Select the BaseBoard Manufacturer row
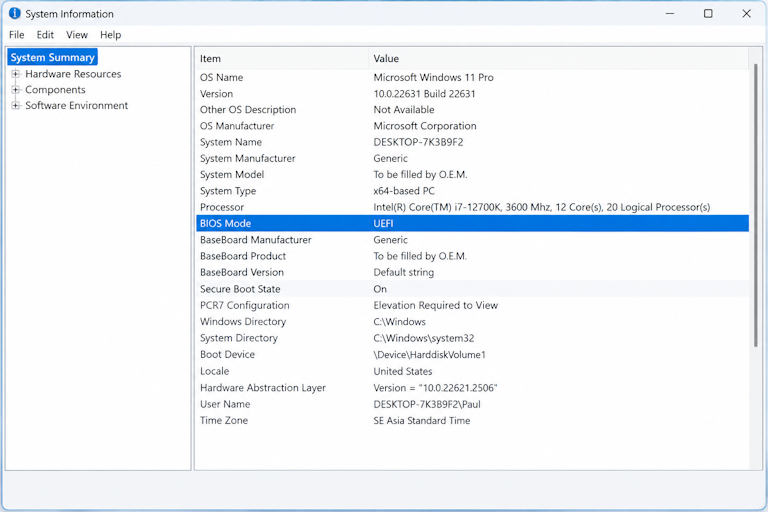This screenshot has height=512, width=768. (473, 240)
